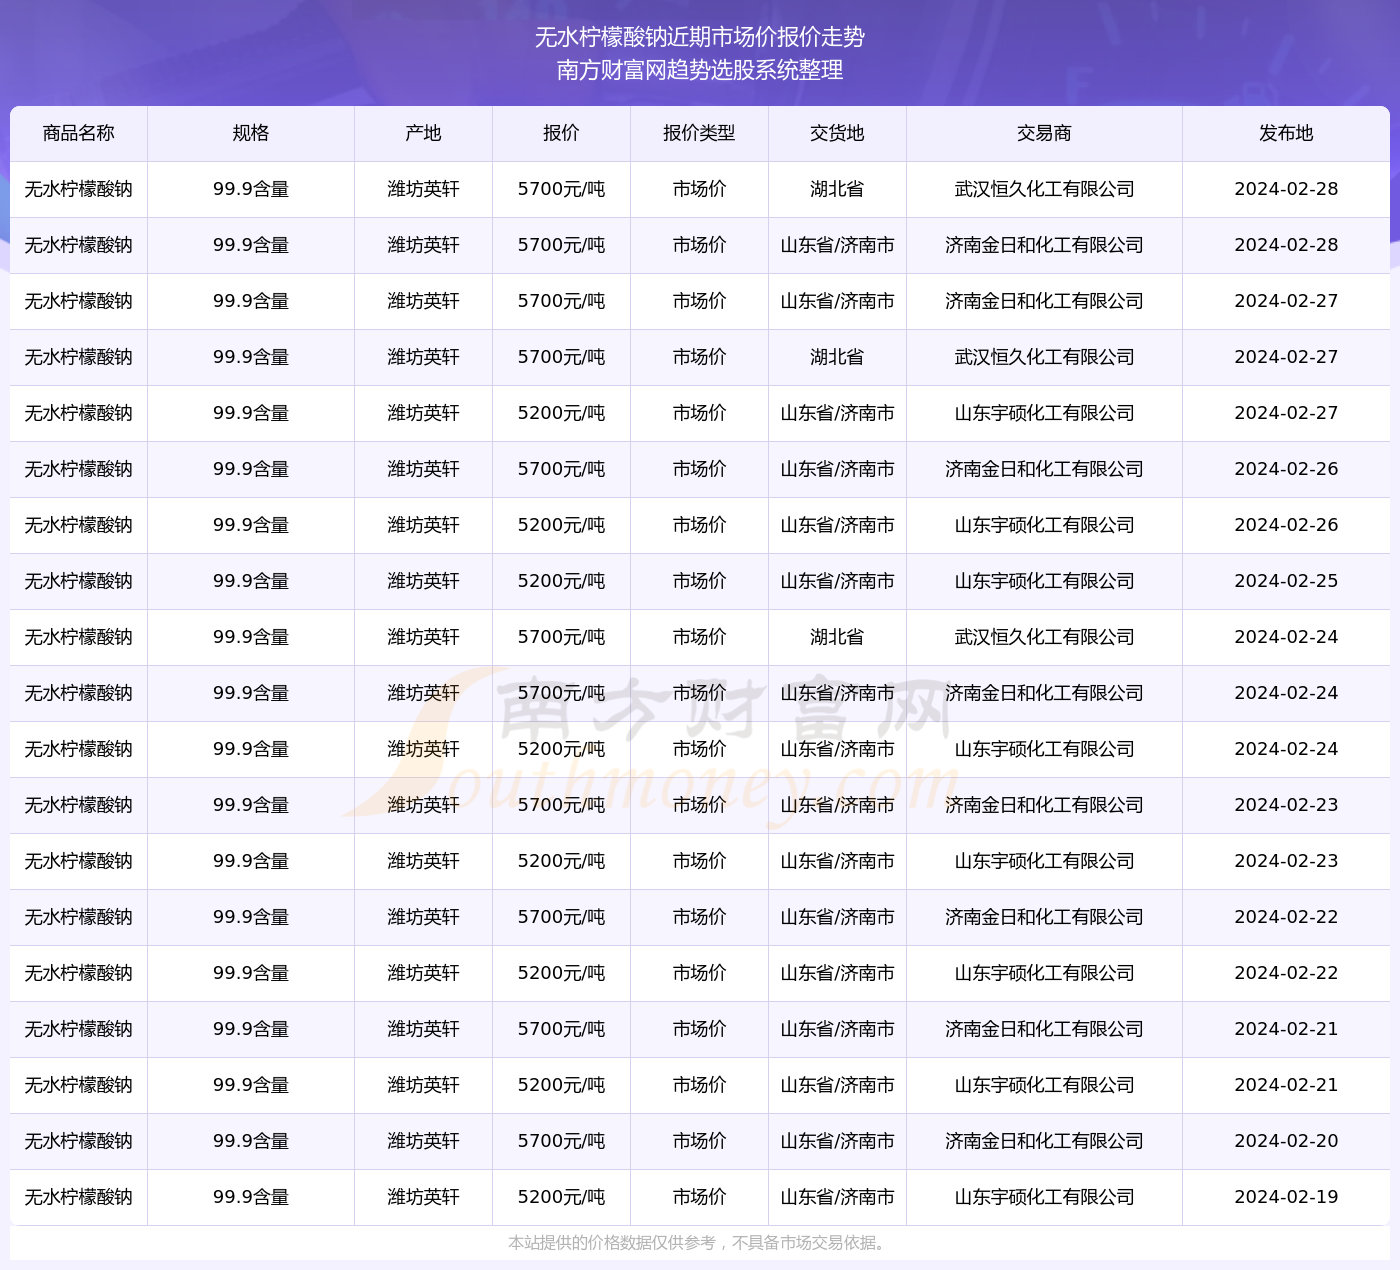Click the 交易商 column header
The image size is (1400, 1270).
1044,133
